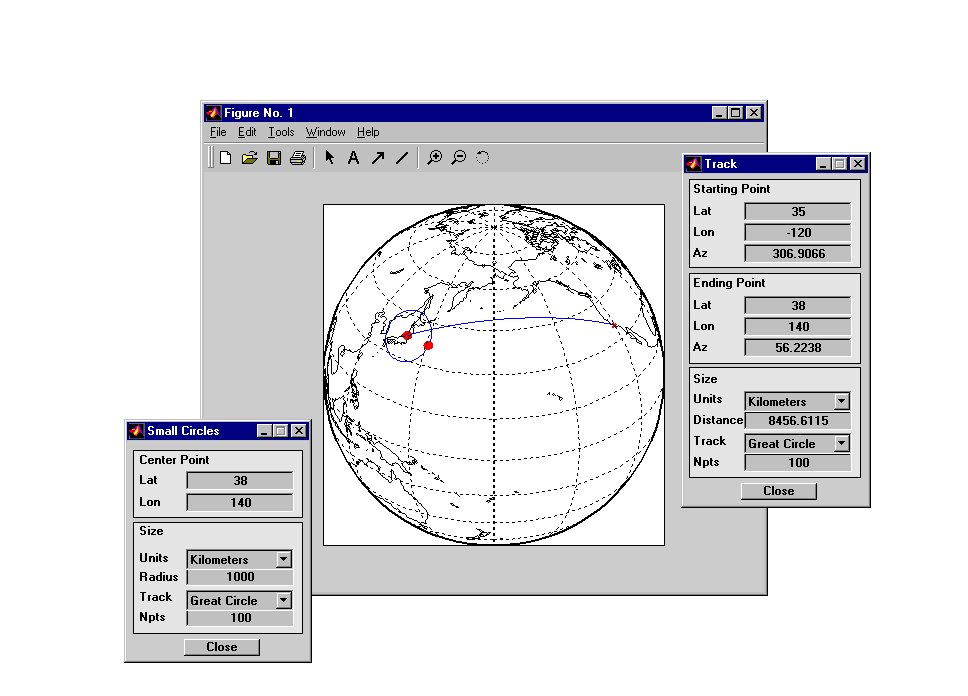Screen dimensions: 968x696
Task: Edit Center Point Lon field in Small Circles
Action: pos(240,503)
